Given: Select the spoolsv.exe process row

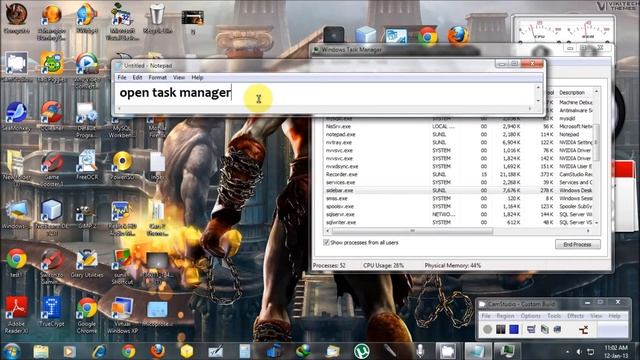Looking at the screenshot, I should click(x=458, y=207).
